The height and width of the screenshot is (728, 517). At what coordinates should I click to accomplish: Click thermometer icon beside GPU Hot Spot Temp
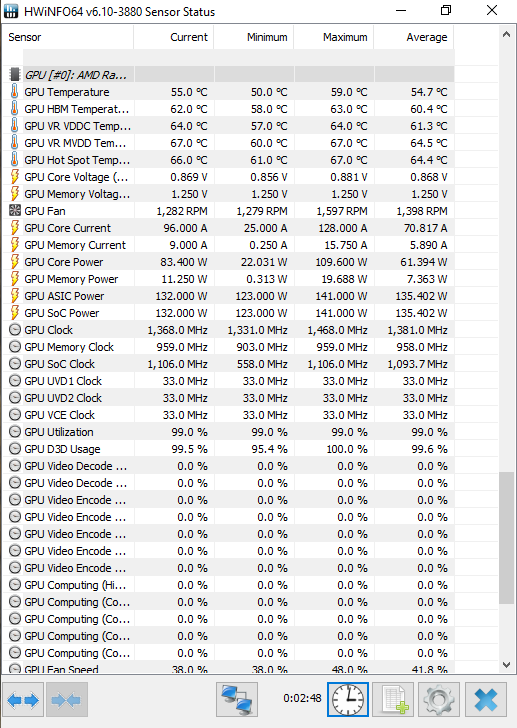(15, 160)
